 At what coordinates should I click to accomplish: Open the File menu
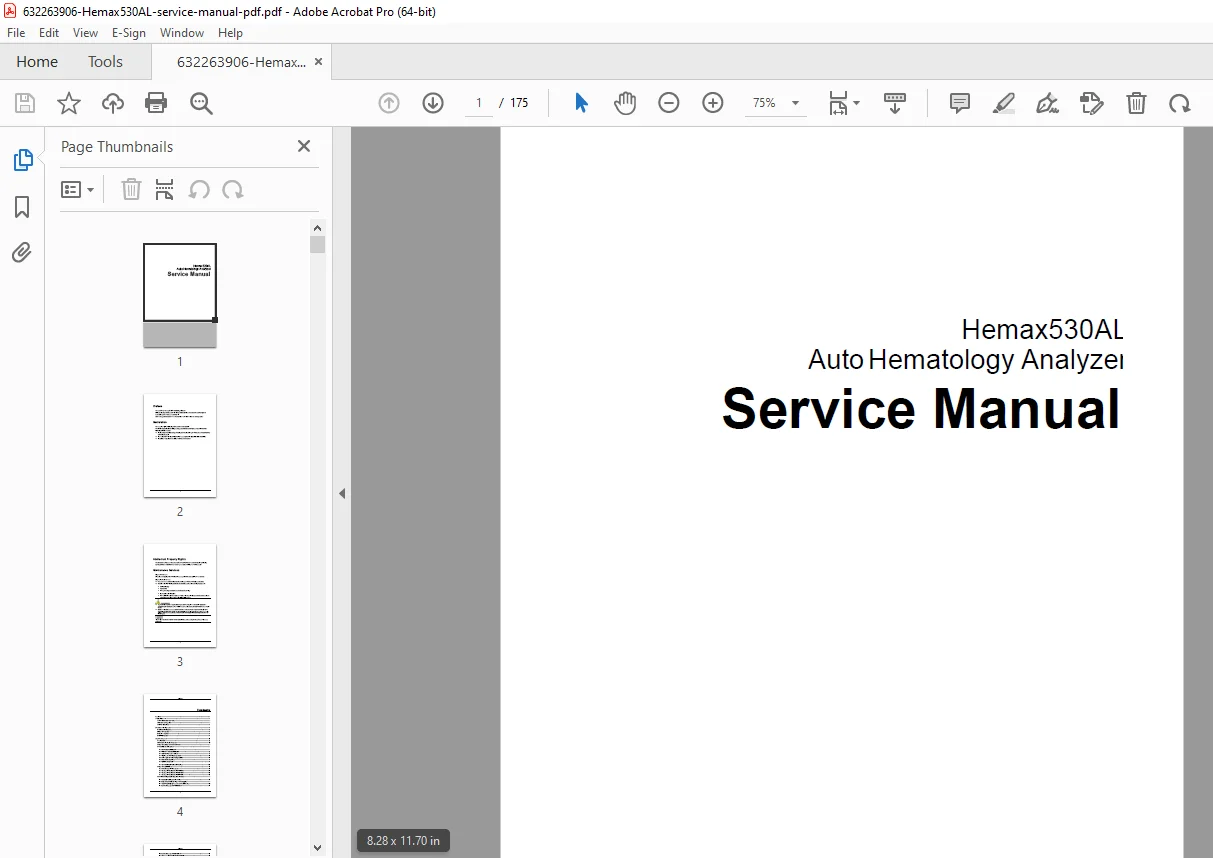16,33
